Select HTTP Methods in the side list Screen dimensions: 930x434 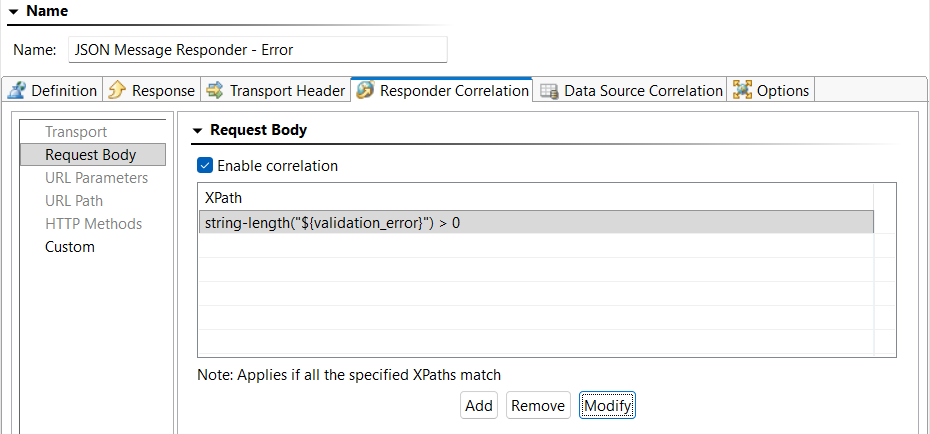click(94, 224)
